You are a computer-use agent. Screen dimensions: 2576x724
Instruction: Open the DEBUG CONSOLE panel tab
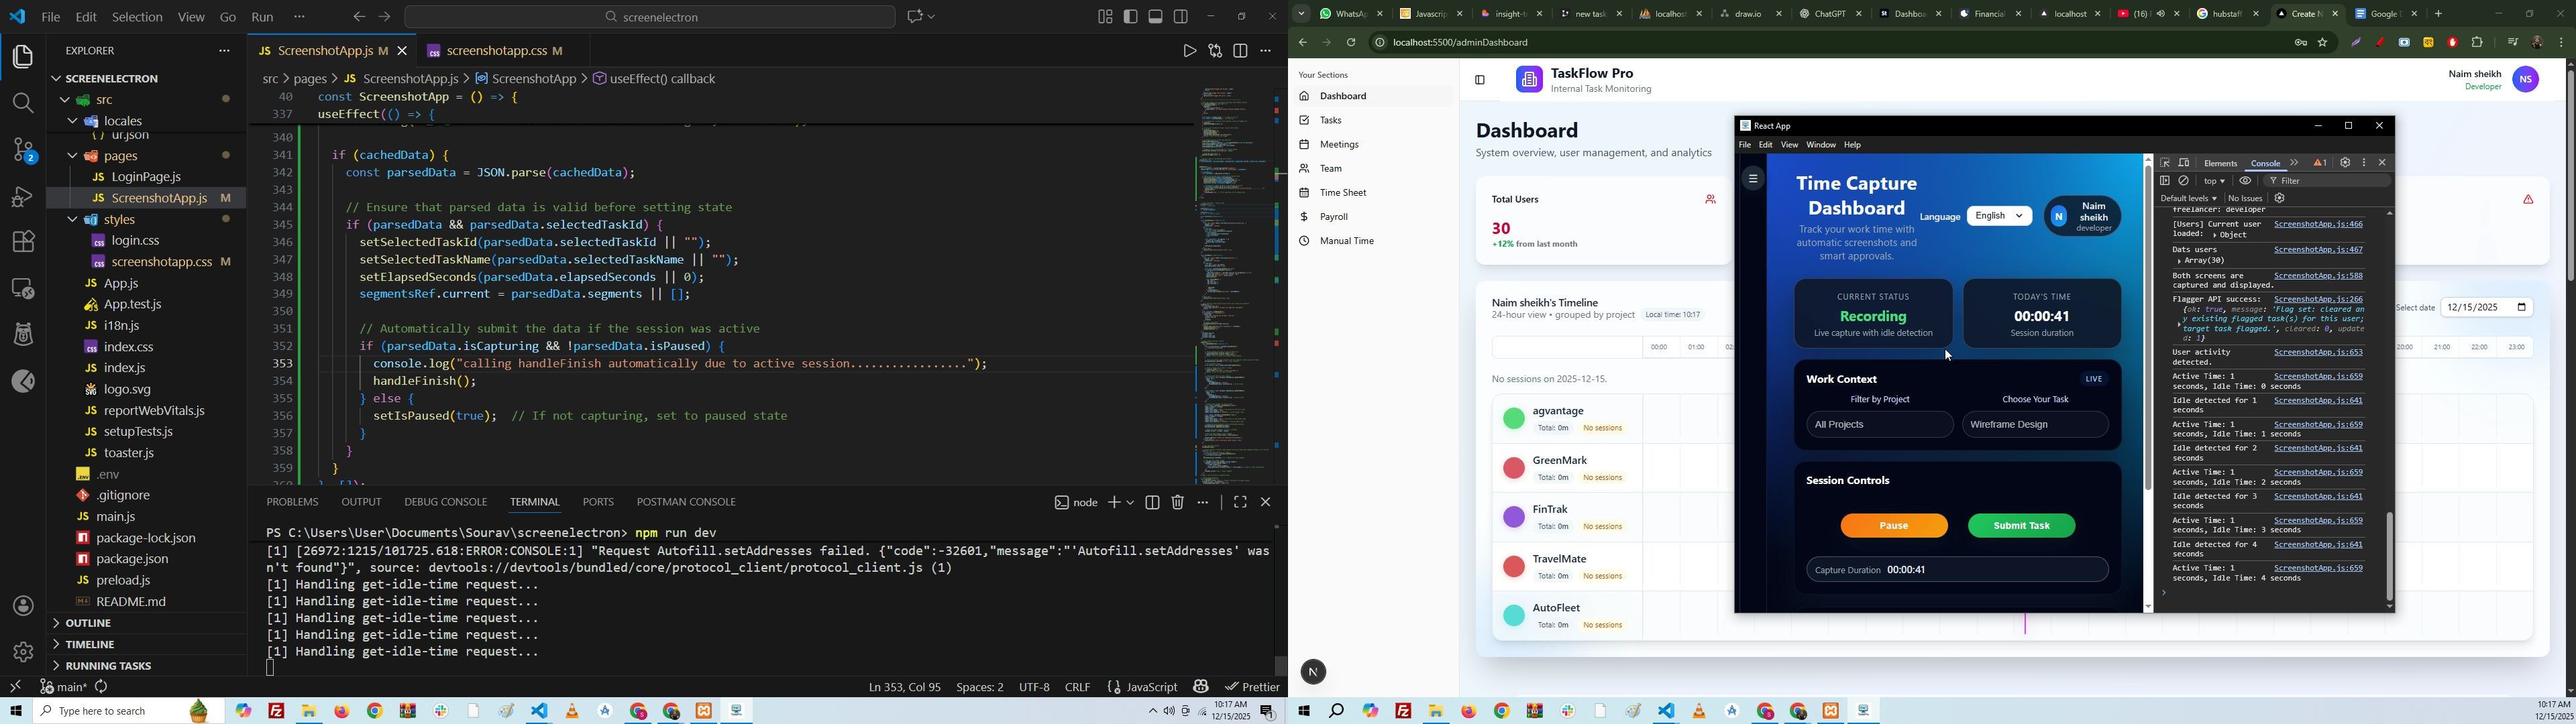click(x=445, y=502)
